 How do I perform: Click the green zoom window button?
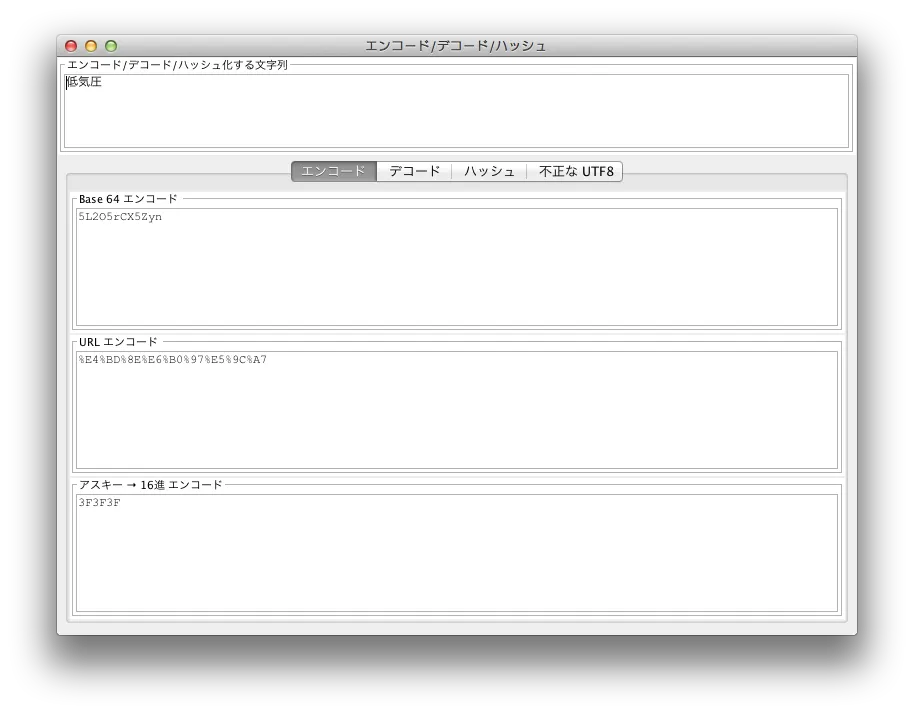click(111, 46)
